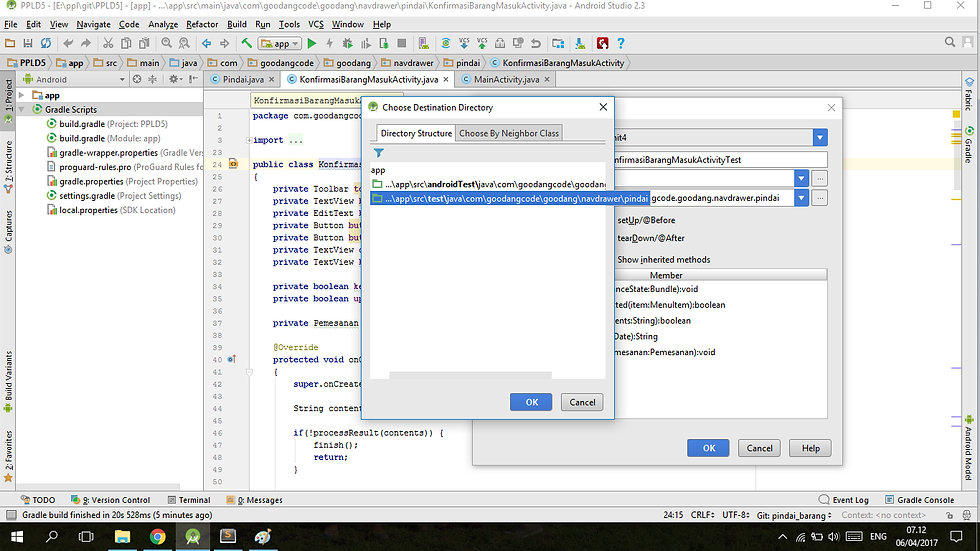Viewport: 980px width, 551px height.
Task: Click the Scroll from Source icon
Action: point(137,79)
